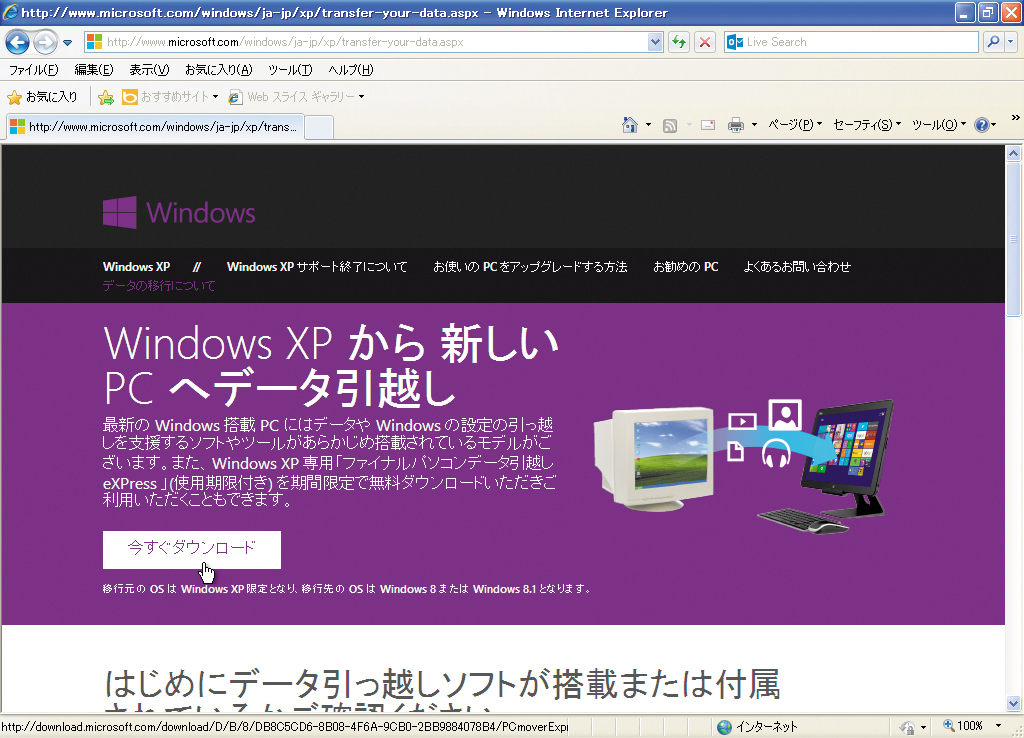Click the RSS feeds icon
This screenshot has width=1024, height=738.
coord(670,125)
